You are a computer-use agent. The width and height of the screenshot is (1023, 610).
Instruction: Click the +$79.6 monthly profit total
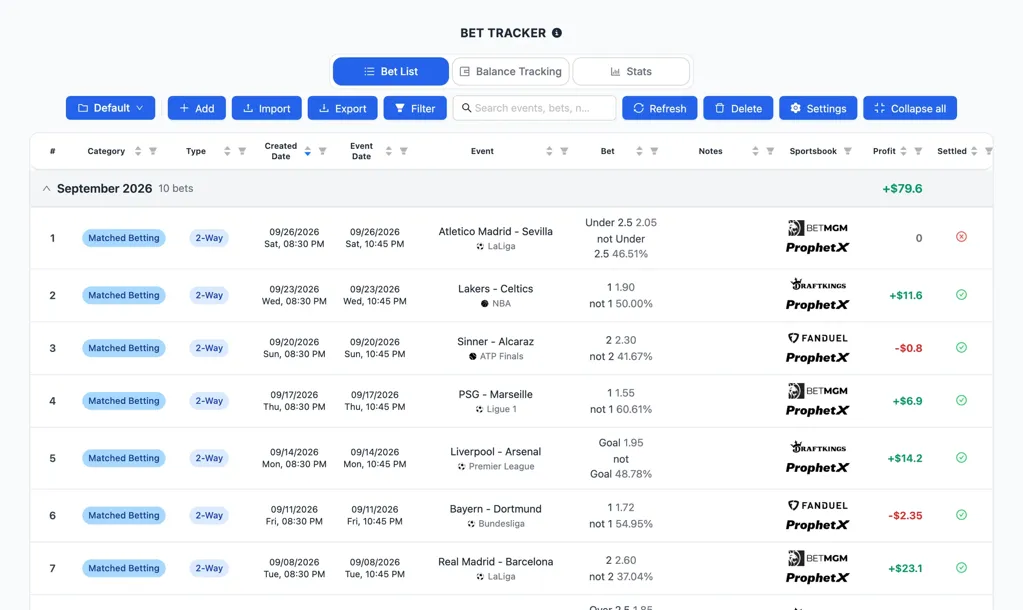[x=902, y=189]
